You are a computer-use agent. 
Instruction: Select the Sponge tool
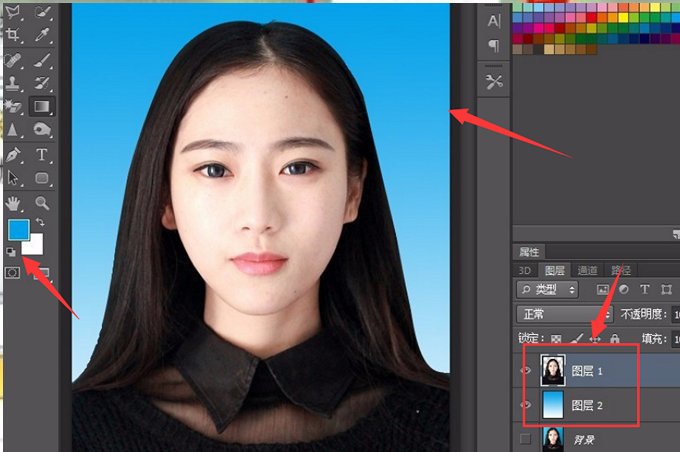pos(42,129)
